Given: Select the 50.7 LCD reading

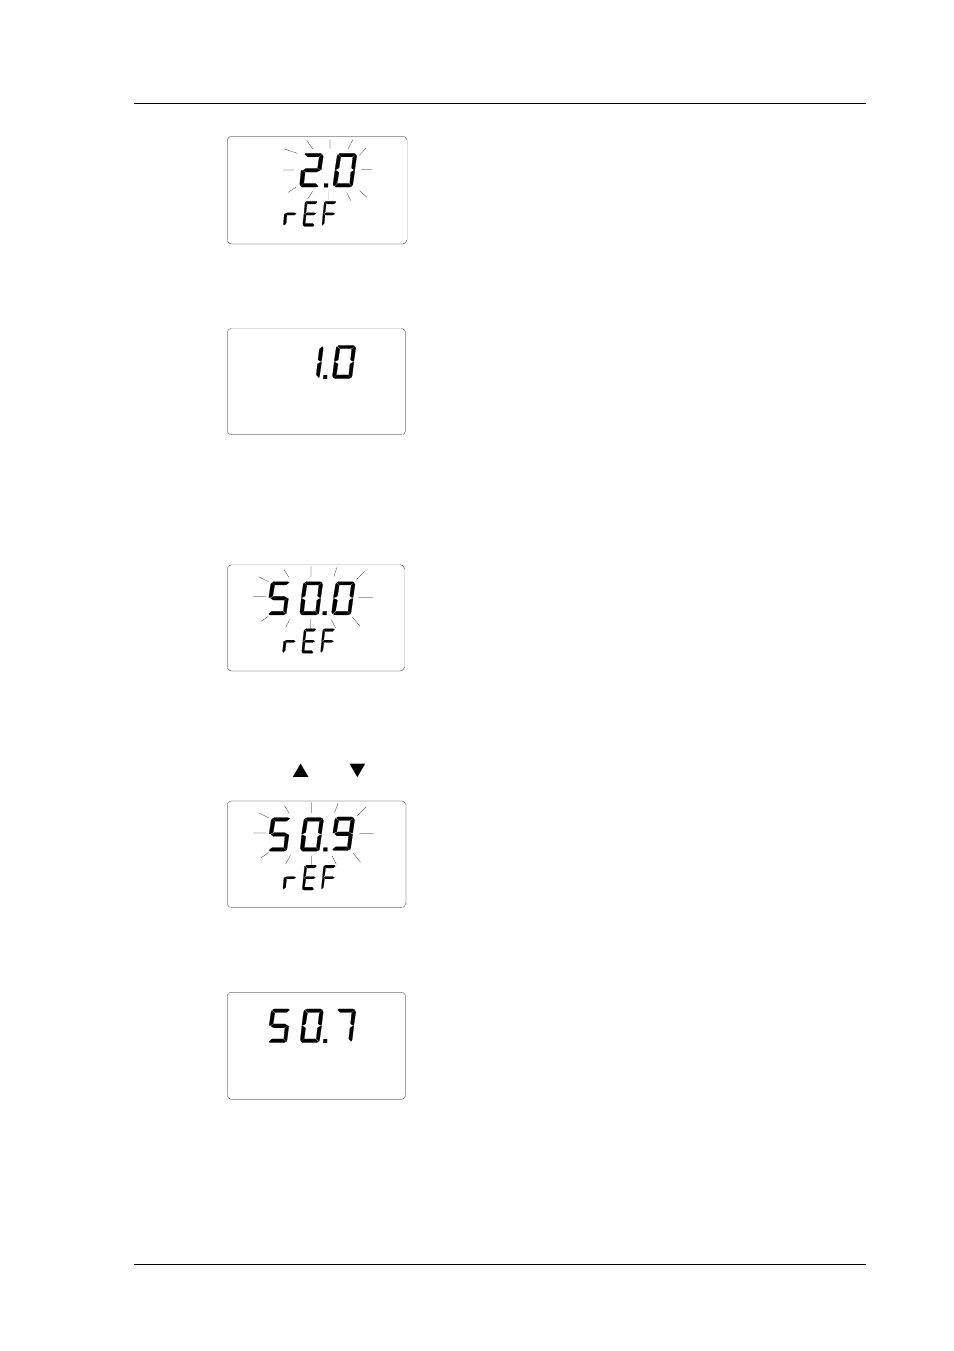Looking at the screenshot, I should [x=312, y=1027].
